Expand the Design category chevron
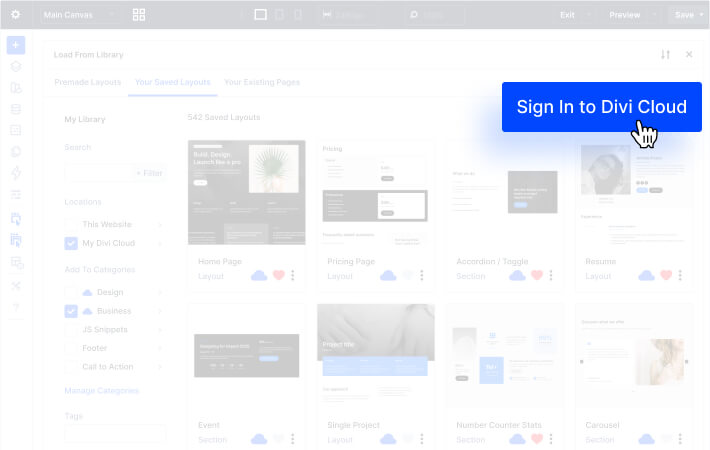 coord(160,292)
